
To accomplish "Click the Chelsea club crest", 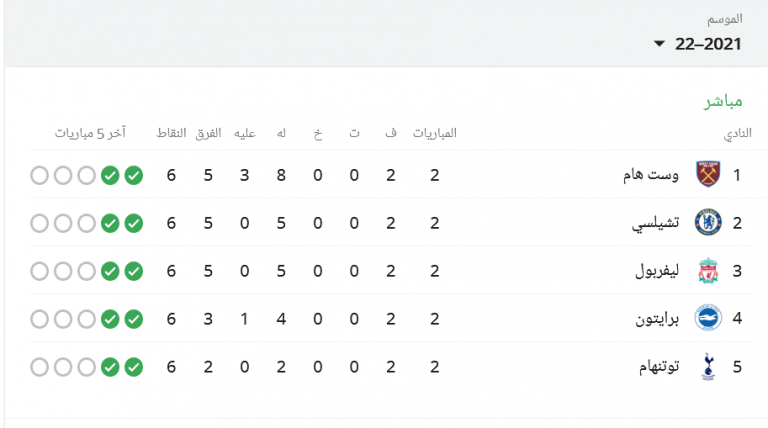I will pos(708,222).
